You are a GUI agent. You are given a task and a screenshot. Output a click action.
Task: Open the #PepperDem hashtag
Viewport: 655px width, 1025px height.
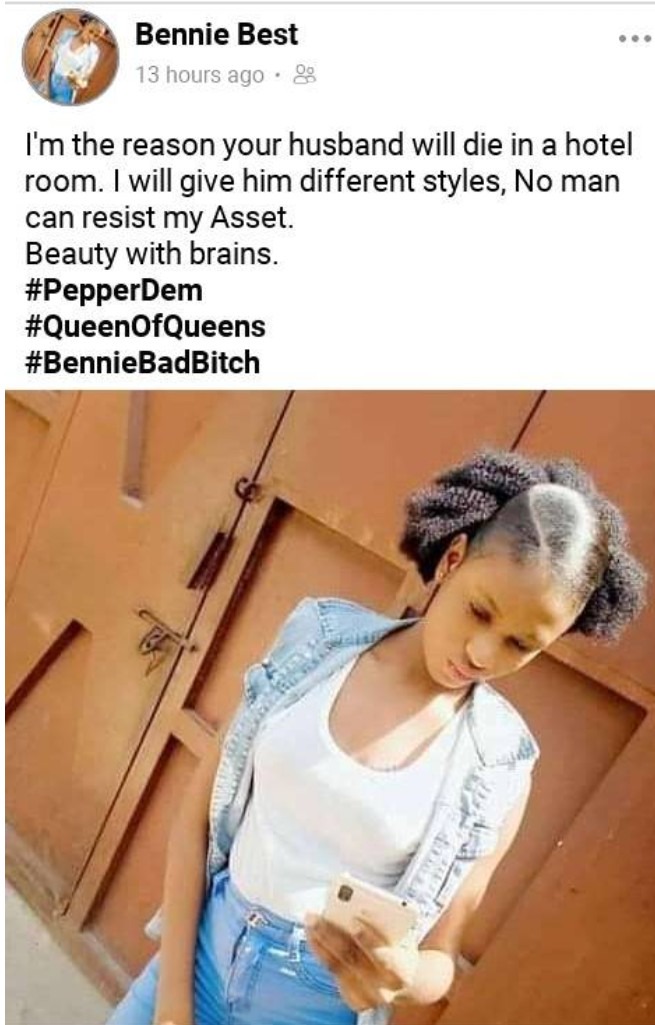[x=114, y=290]
